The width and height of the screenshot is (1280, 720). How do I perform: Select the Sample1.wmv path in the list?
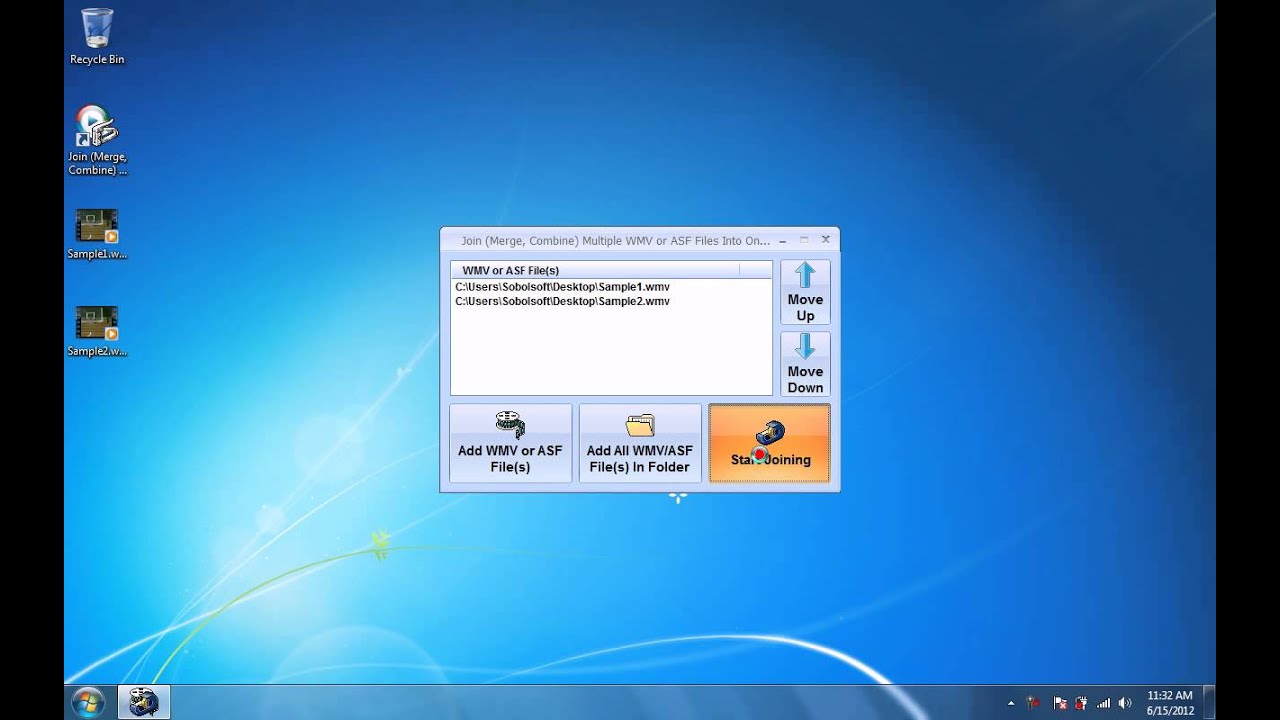click(562, 287)
